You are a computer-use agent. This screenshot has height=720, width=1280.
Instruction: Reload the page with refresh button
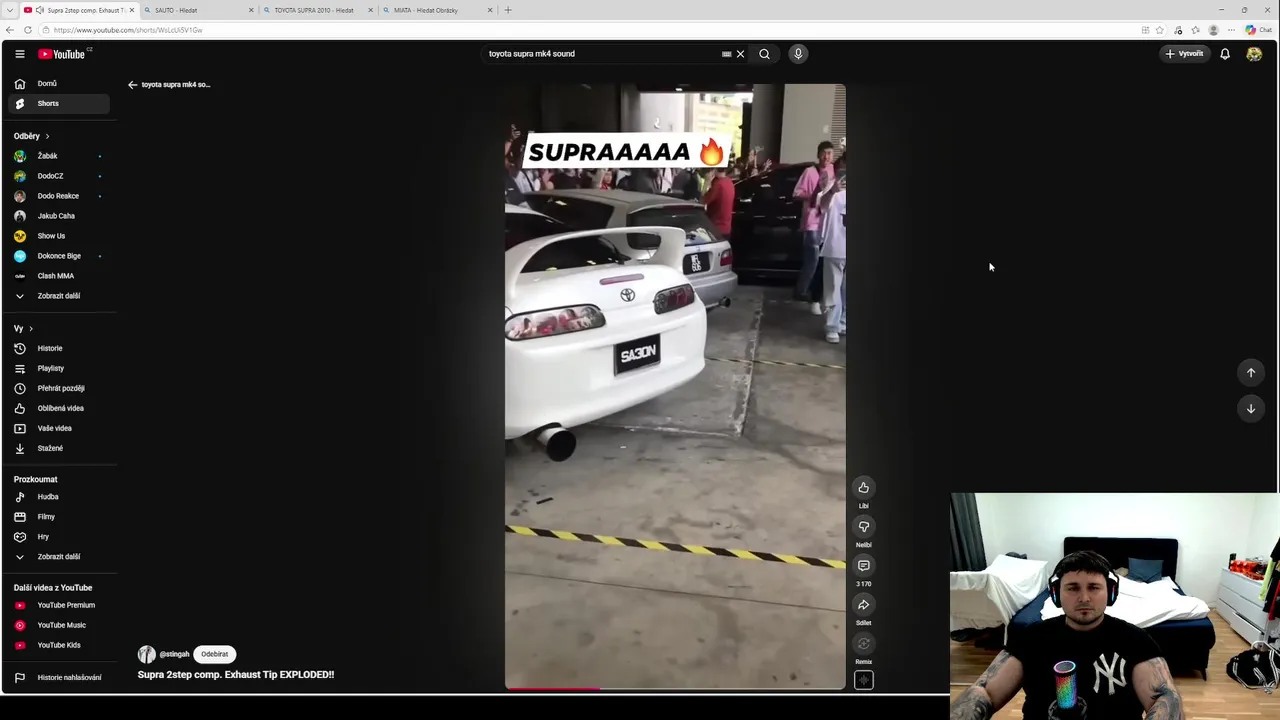pyautogui.click(x=28, y=30)
